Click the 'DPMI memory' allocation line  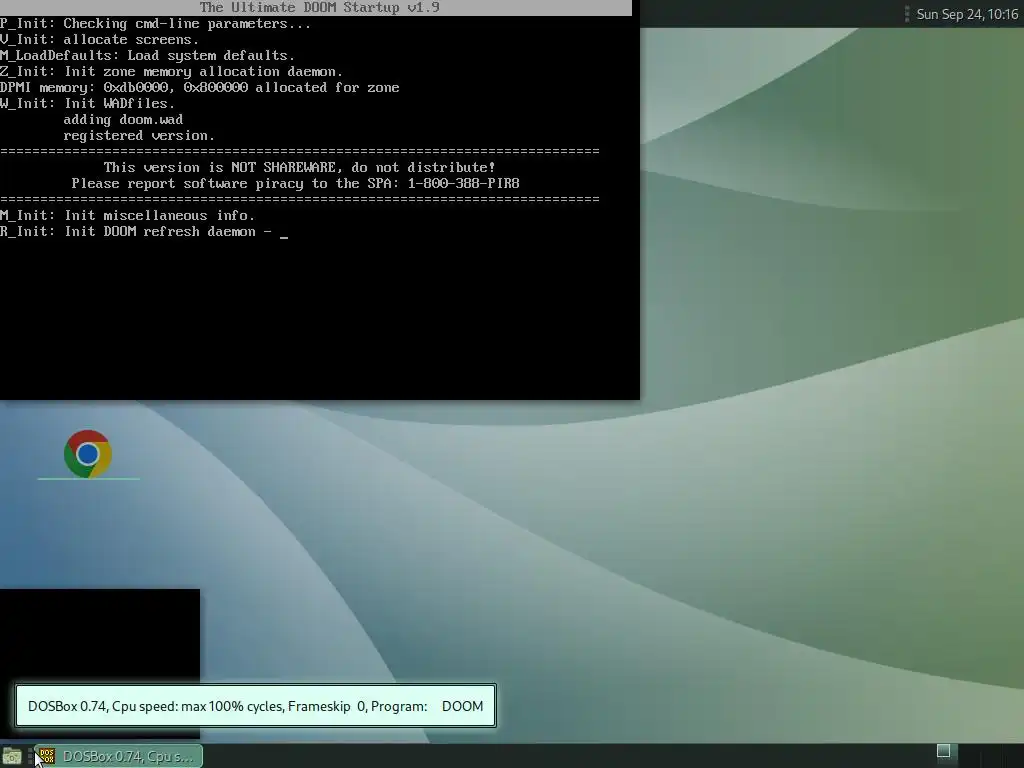(200, 88)
